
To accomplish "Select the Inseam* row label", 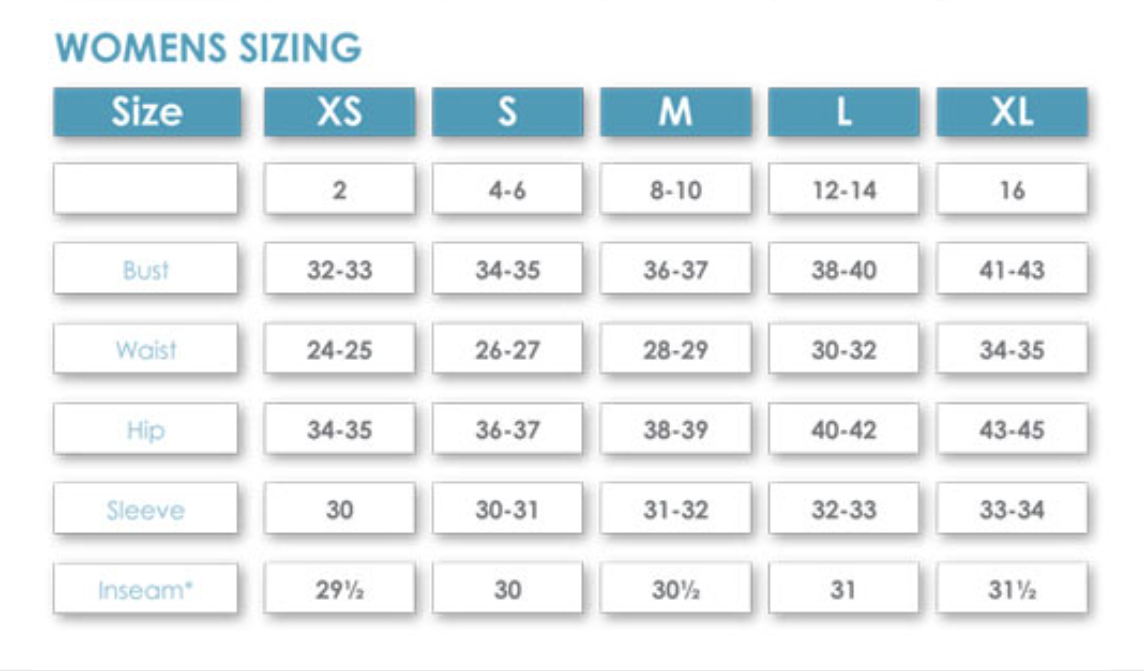I will [146, 590].
